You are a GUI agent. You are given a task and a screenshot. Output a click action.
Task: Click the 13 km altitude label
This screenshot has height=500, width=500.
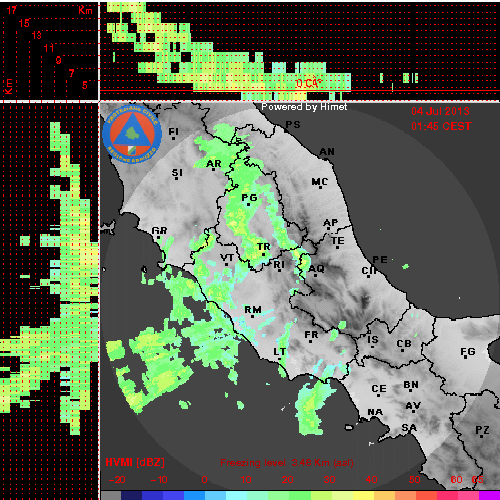coord(36,35)
